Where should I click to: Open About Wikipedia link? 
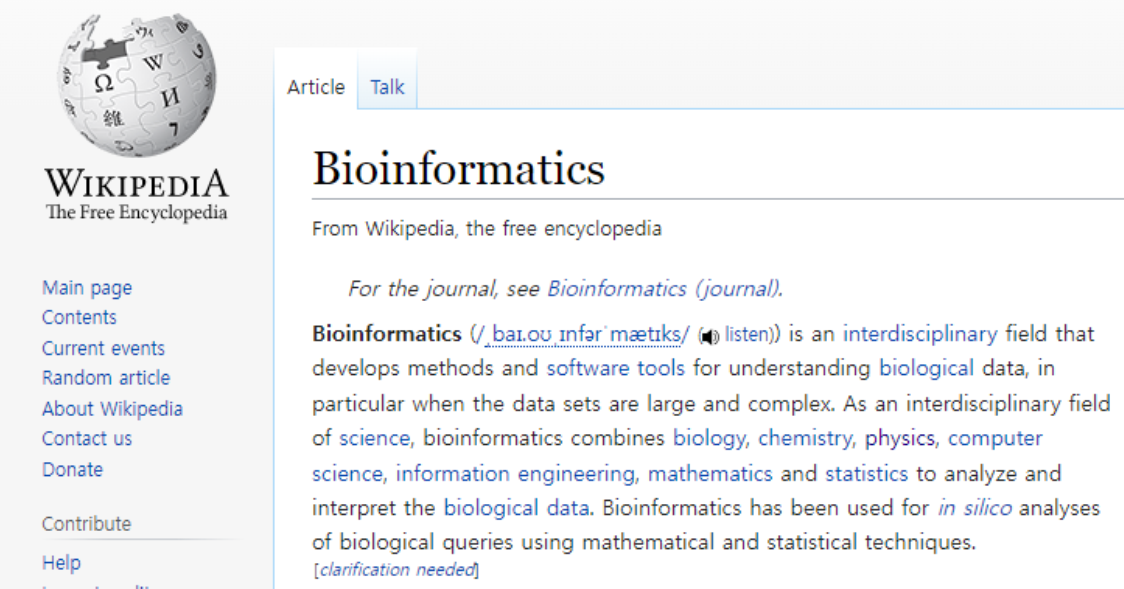coord(112,409)
